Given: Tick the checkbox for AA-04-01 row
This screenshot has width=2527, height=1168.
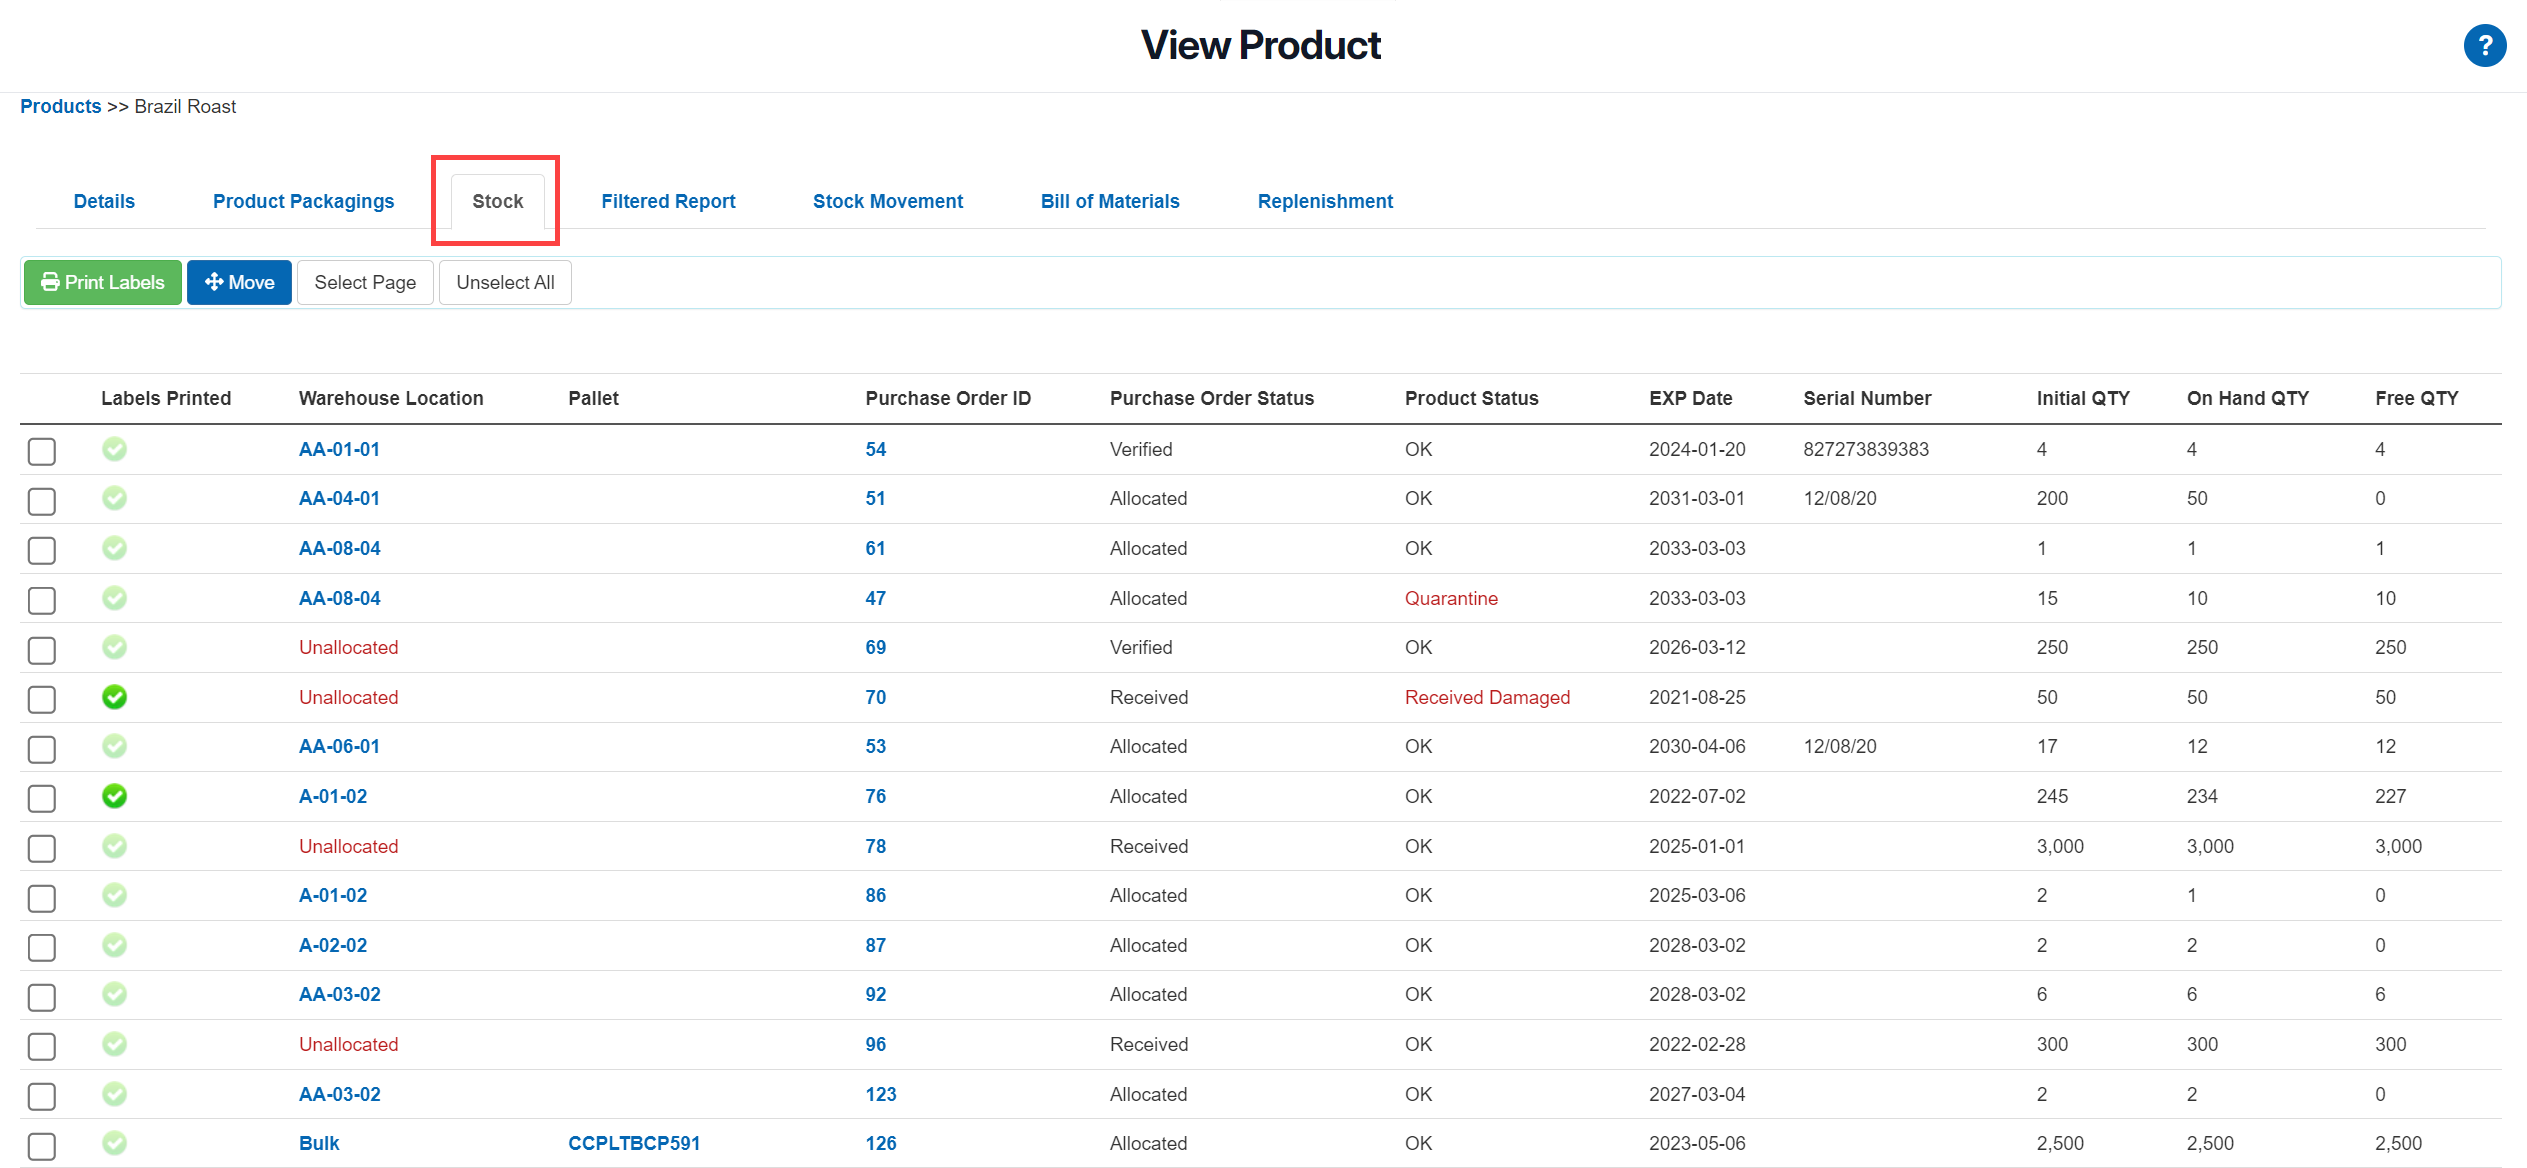Looking at the screenshot, I should 42,501.
